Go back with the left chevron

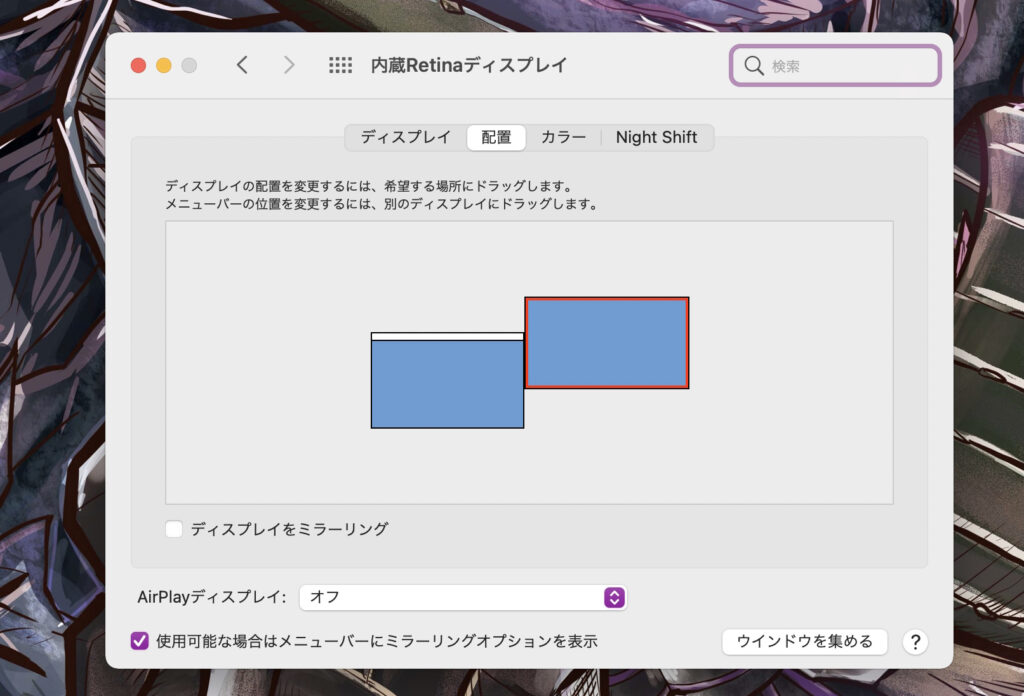coord(242,65)
